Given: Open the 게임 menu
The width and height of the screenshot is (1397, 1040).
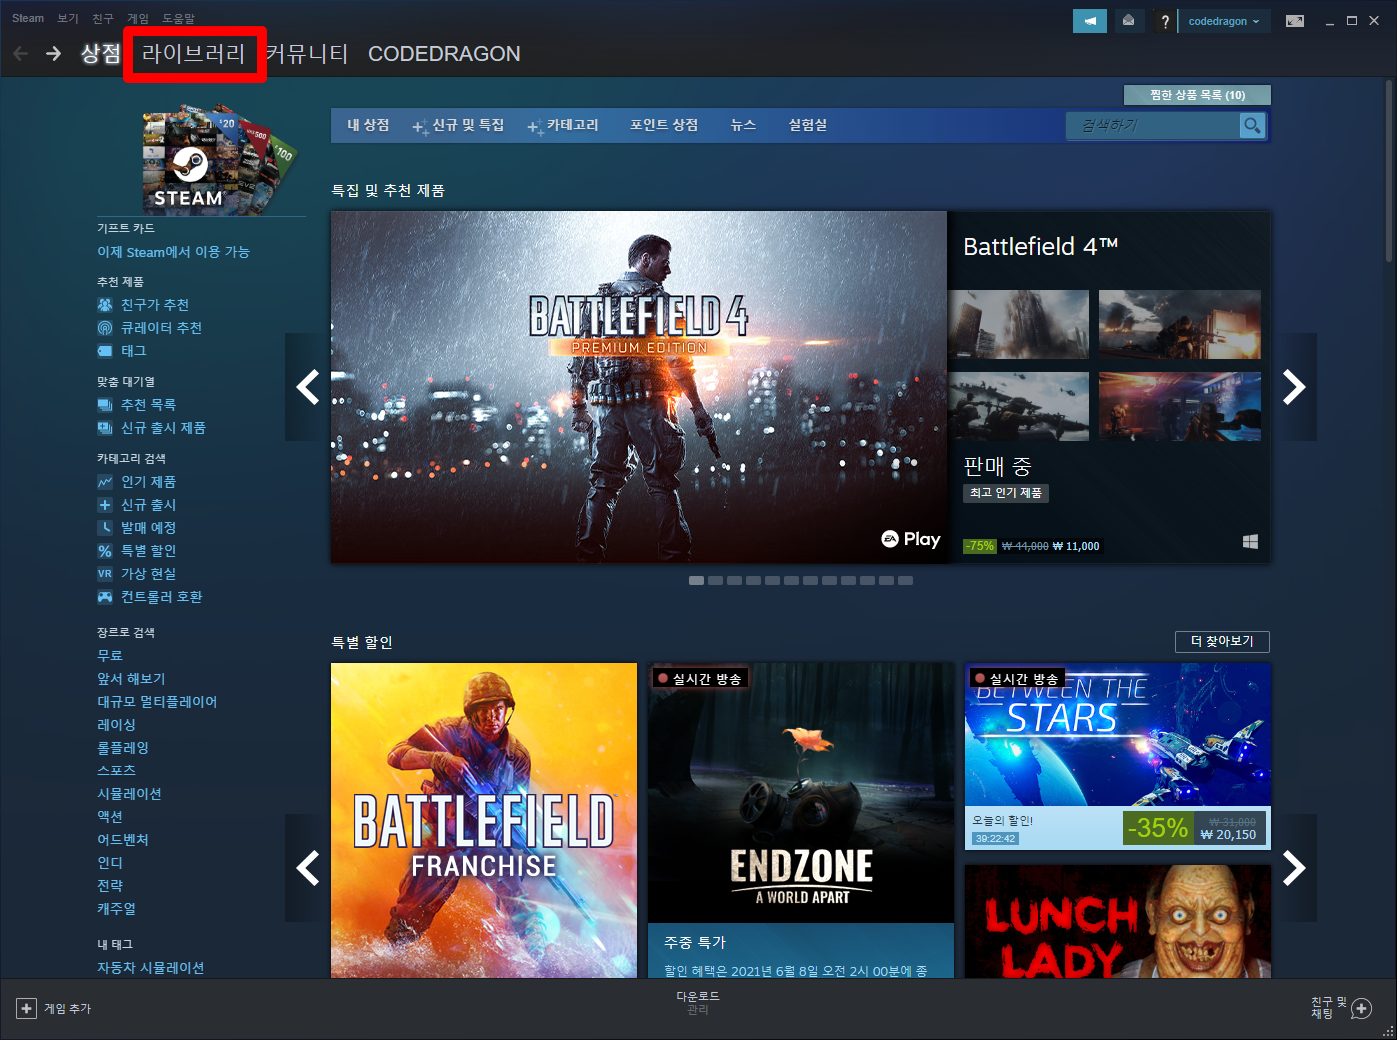Looking at the screenshot, I should pyautogui.click(x=138, y=18).
